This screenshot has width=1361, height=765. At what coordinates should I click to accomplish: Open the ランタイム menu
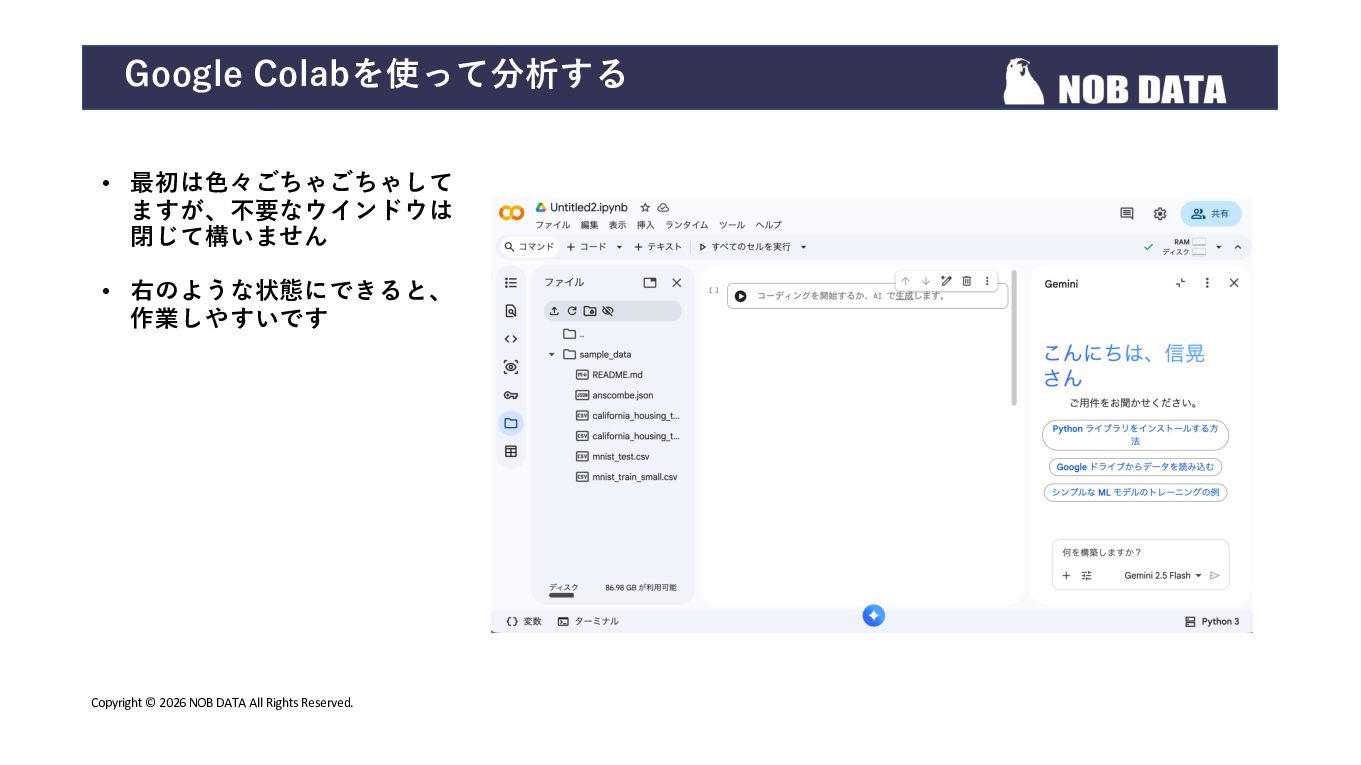click(x=687, y=225)
